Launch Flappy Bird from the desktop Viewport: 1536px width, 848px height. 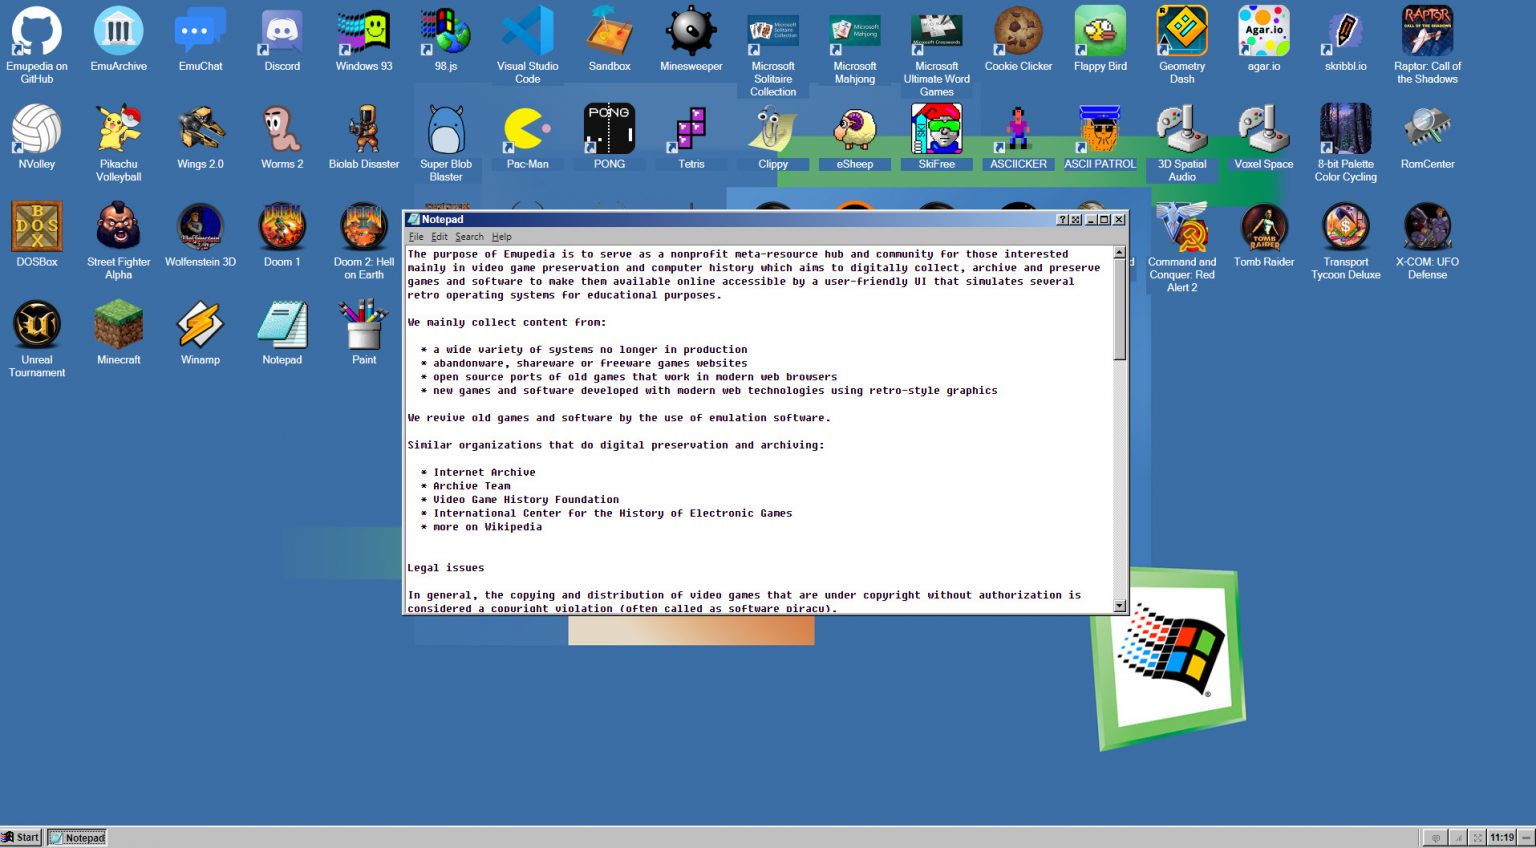point(1100,30)
